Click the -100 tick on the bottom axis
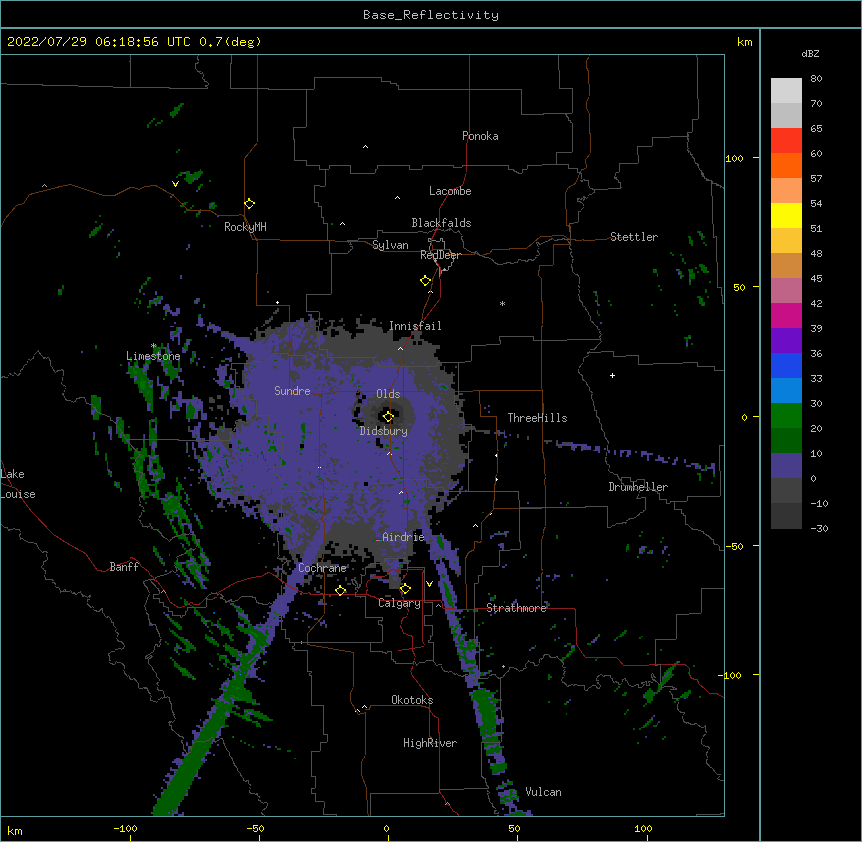The width and height of the screenshot is (862, 842). 125,829
